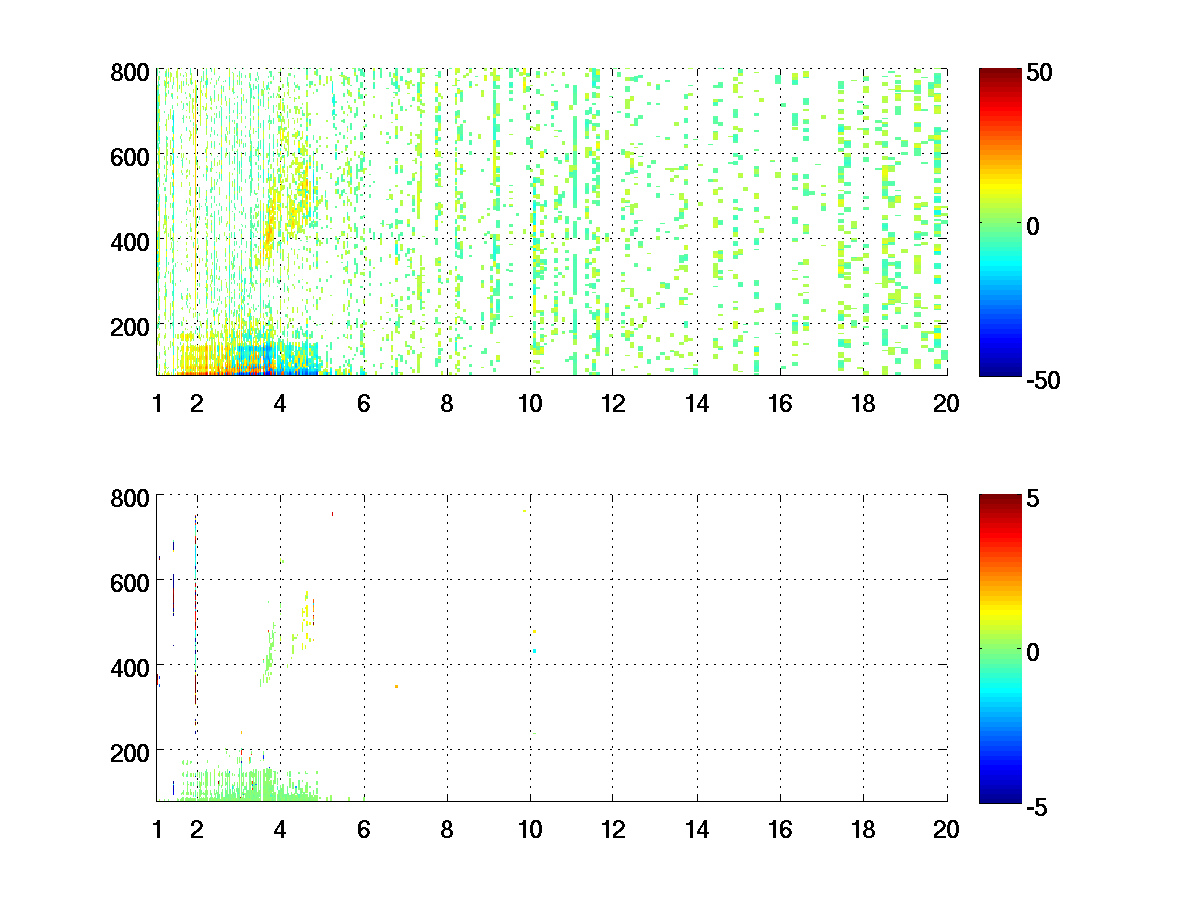Image resolution: width=1200 pixels, height=900 pixels.
Task: Click the bottom plot's "1" x-axis tick label
Action: point(157,829)
